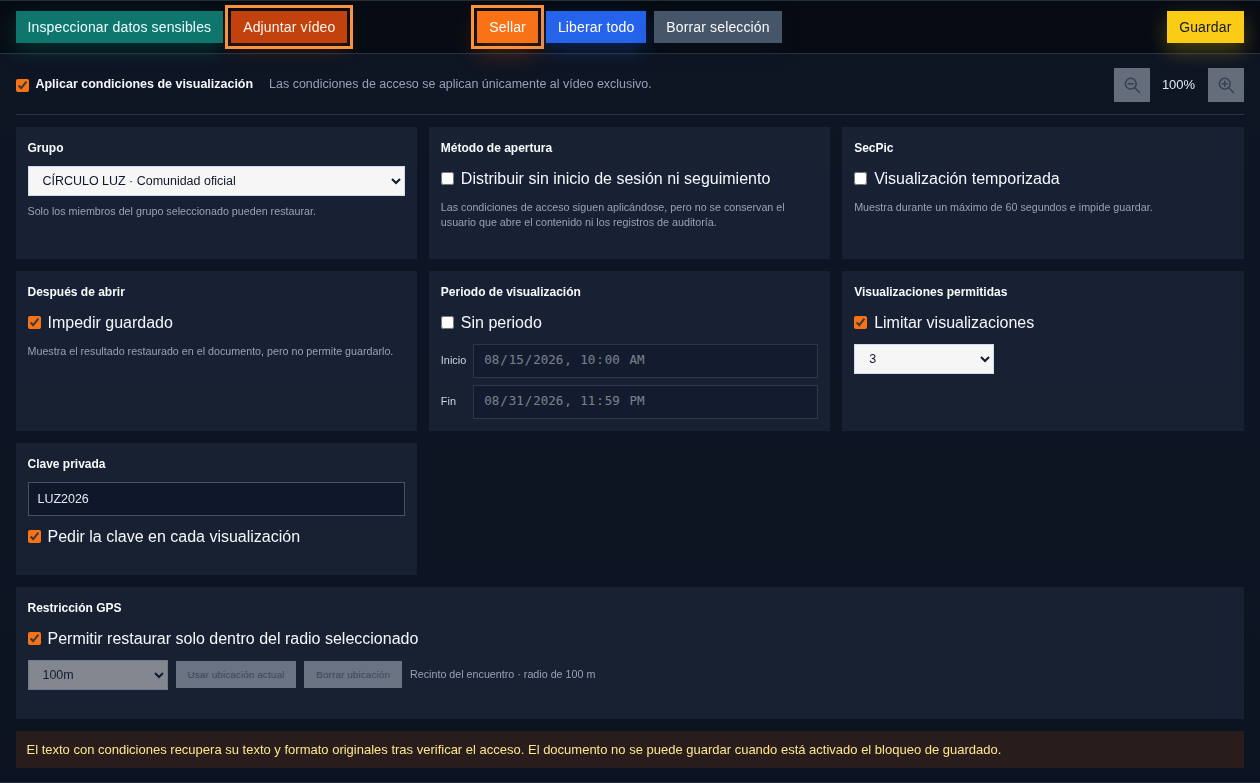
Task: Click Liberar todo button
Action: (x=596, y=27)
